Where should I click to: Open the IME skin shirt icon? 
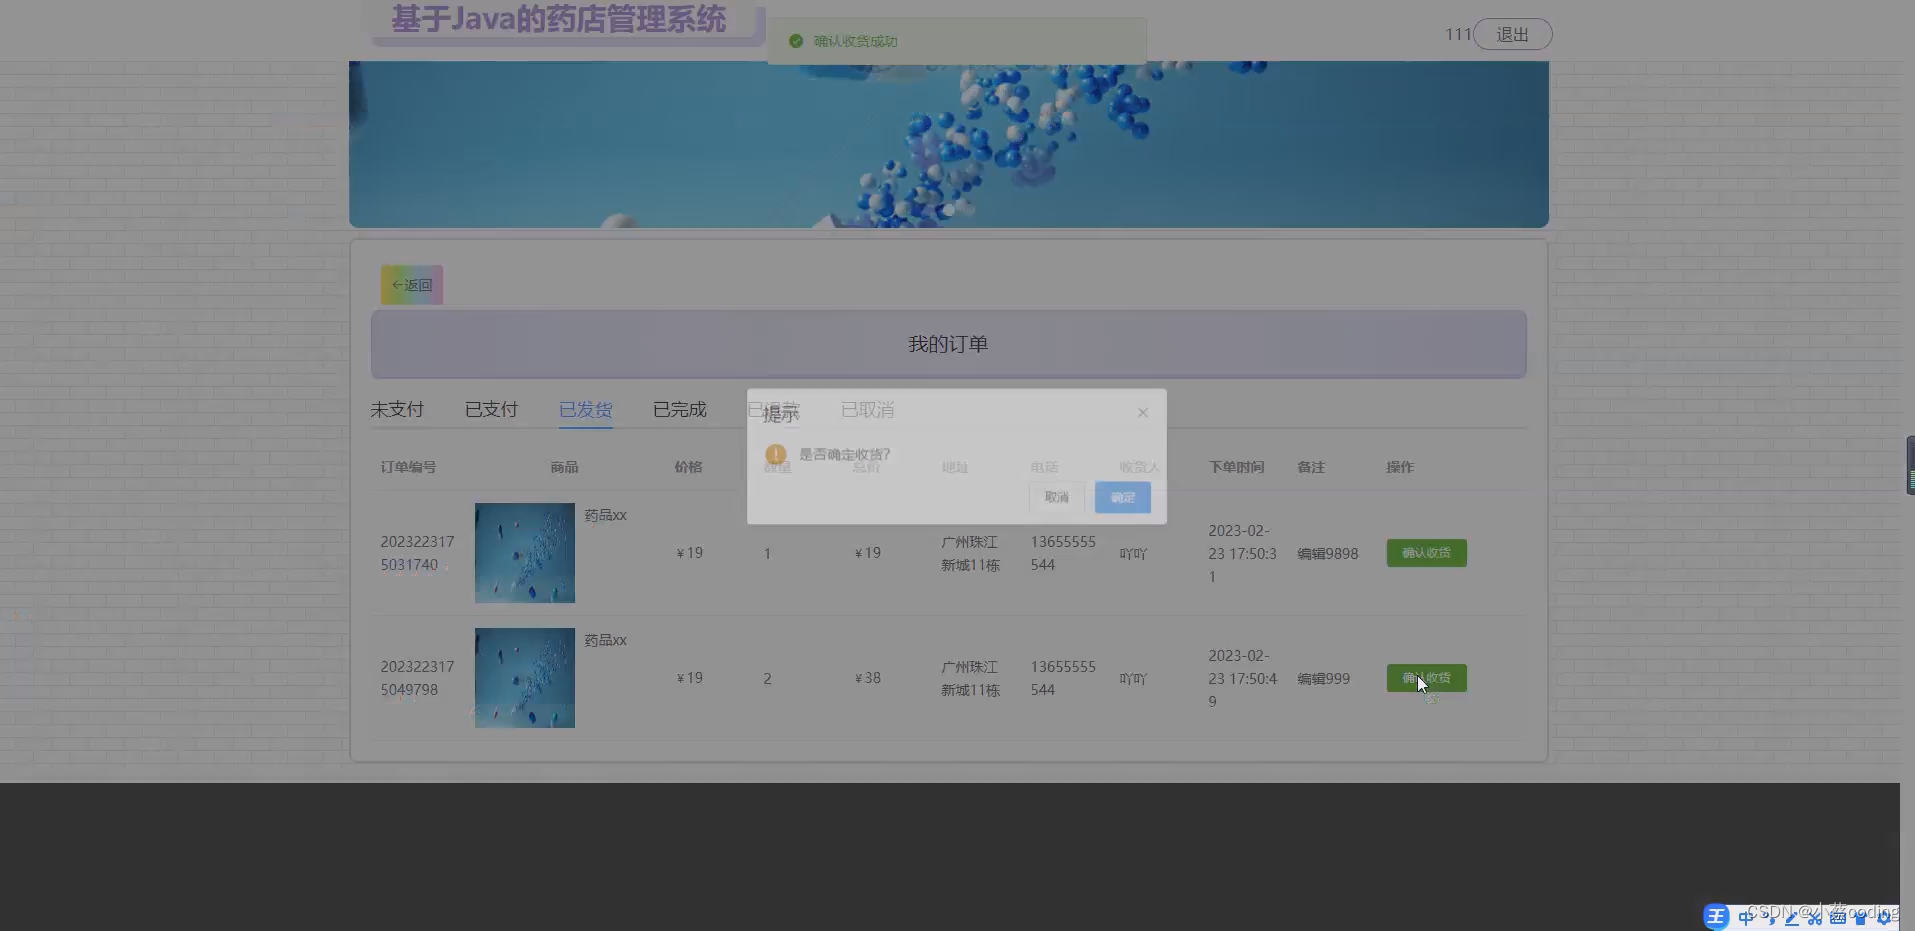point(1860,917)
